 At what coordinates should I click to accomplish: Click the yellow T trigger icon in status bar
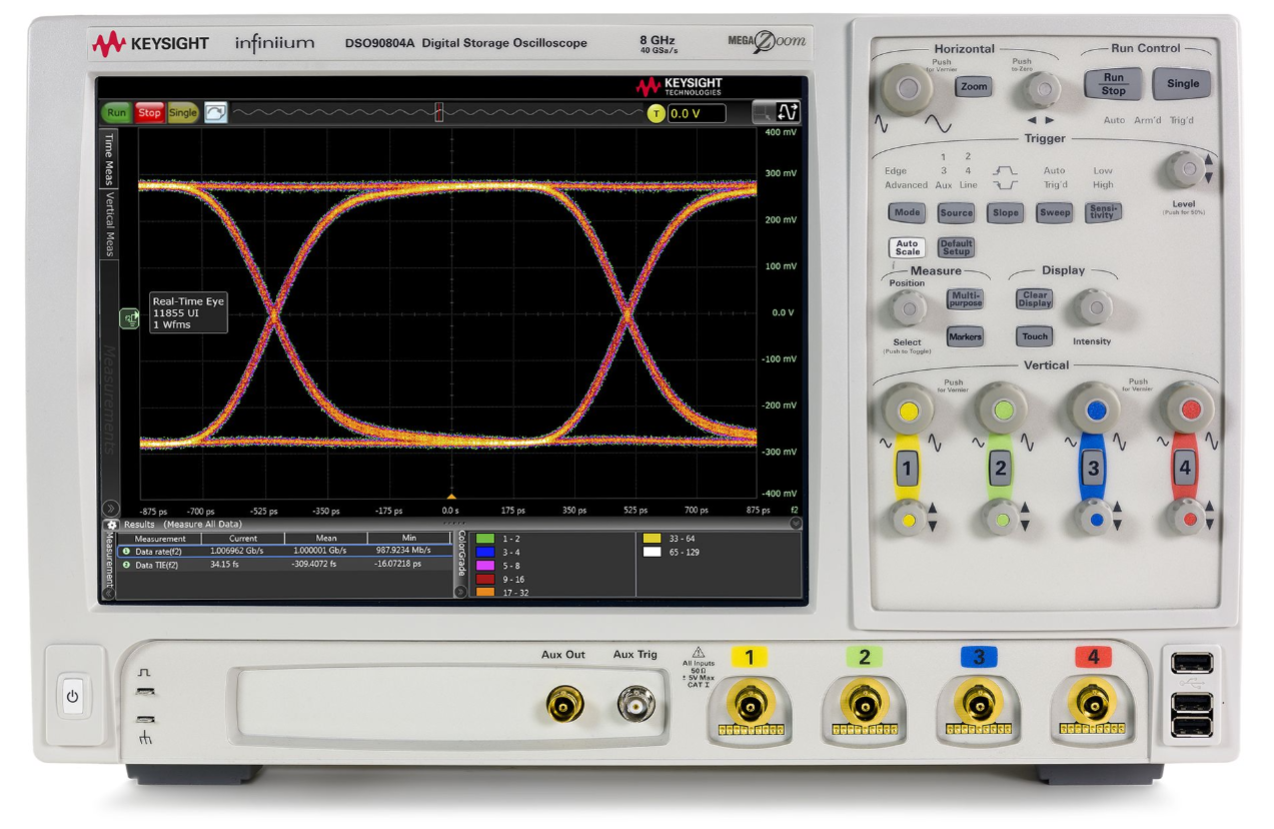click(657, 113)
